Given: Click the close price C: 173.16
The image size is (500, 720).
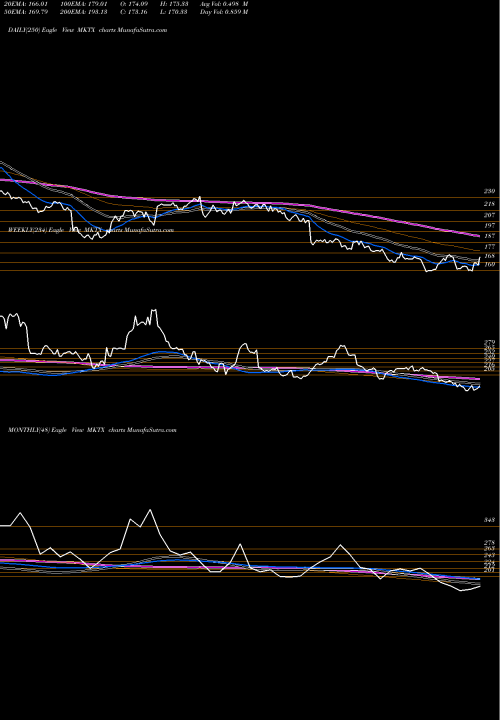Looking at the screenshot, I should tap(135, 12).
